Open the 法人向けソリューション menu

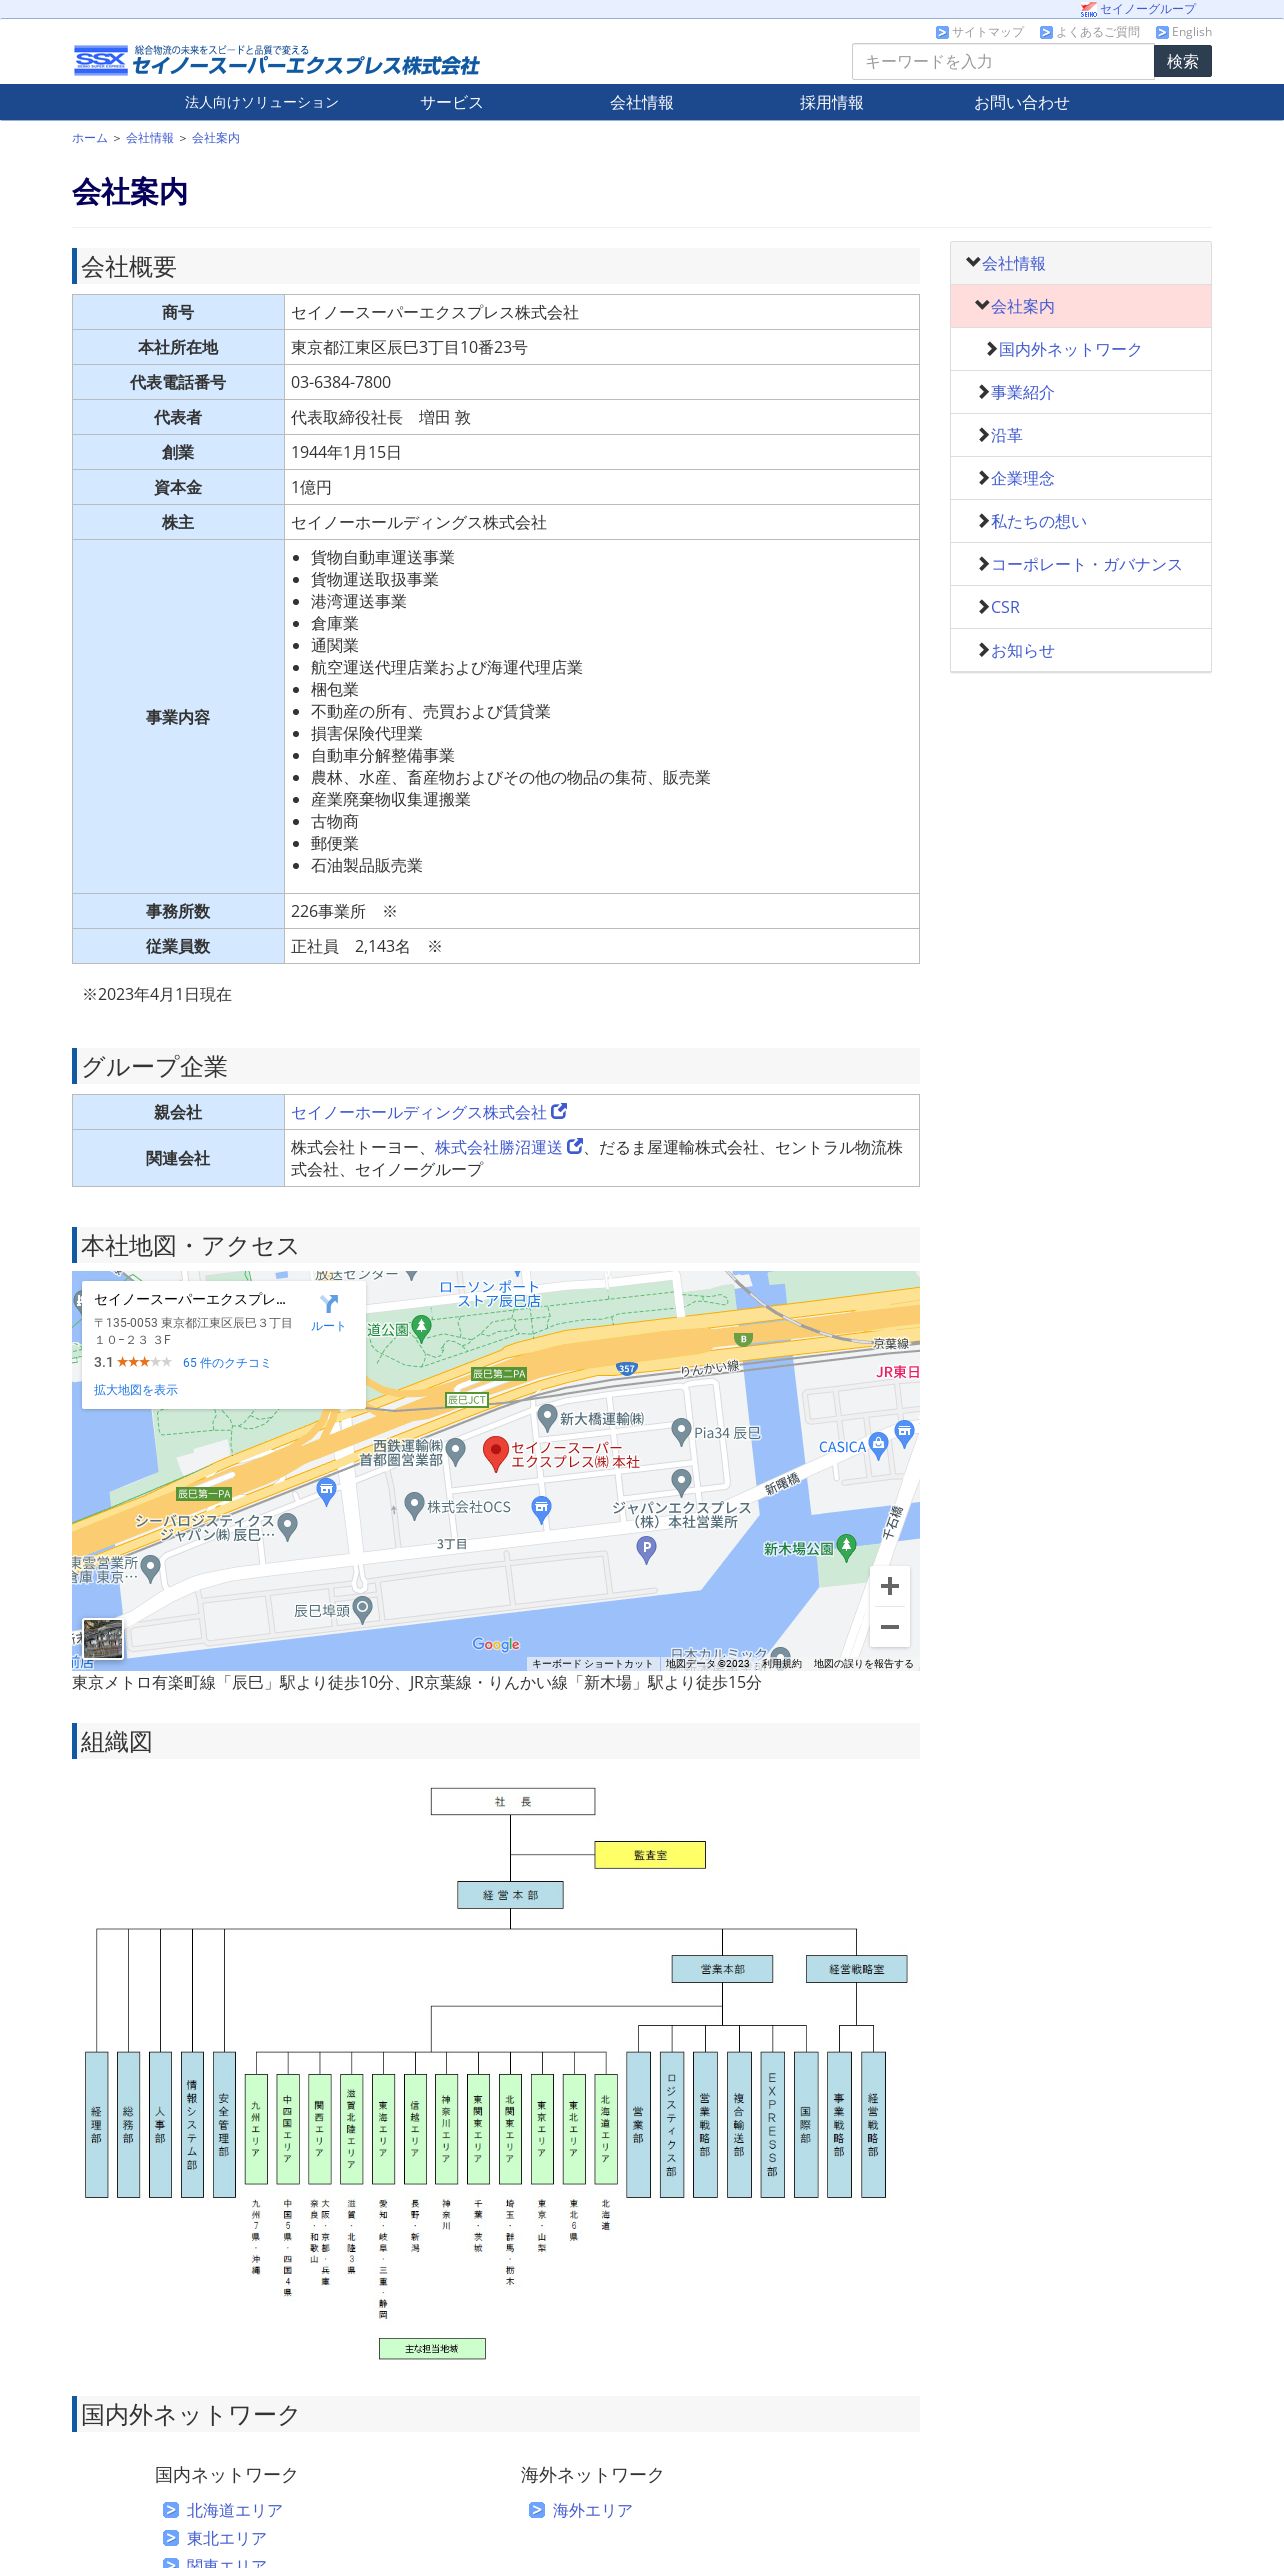point(262,102)
